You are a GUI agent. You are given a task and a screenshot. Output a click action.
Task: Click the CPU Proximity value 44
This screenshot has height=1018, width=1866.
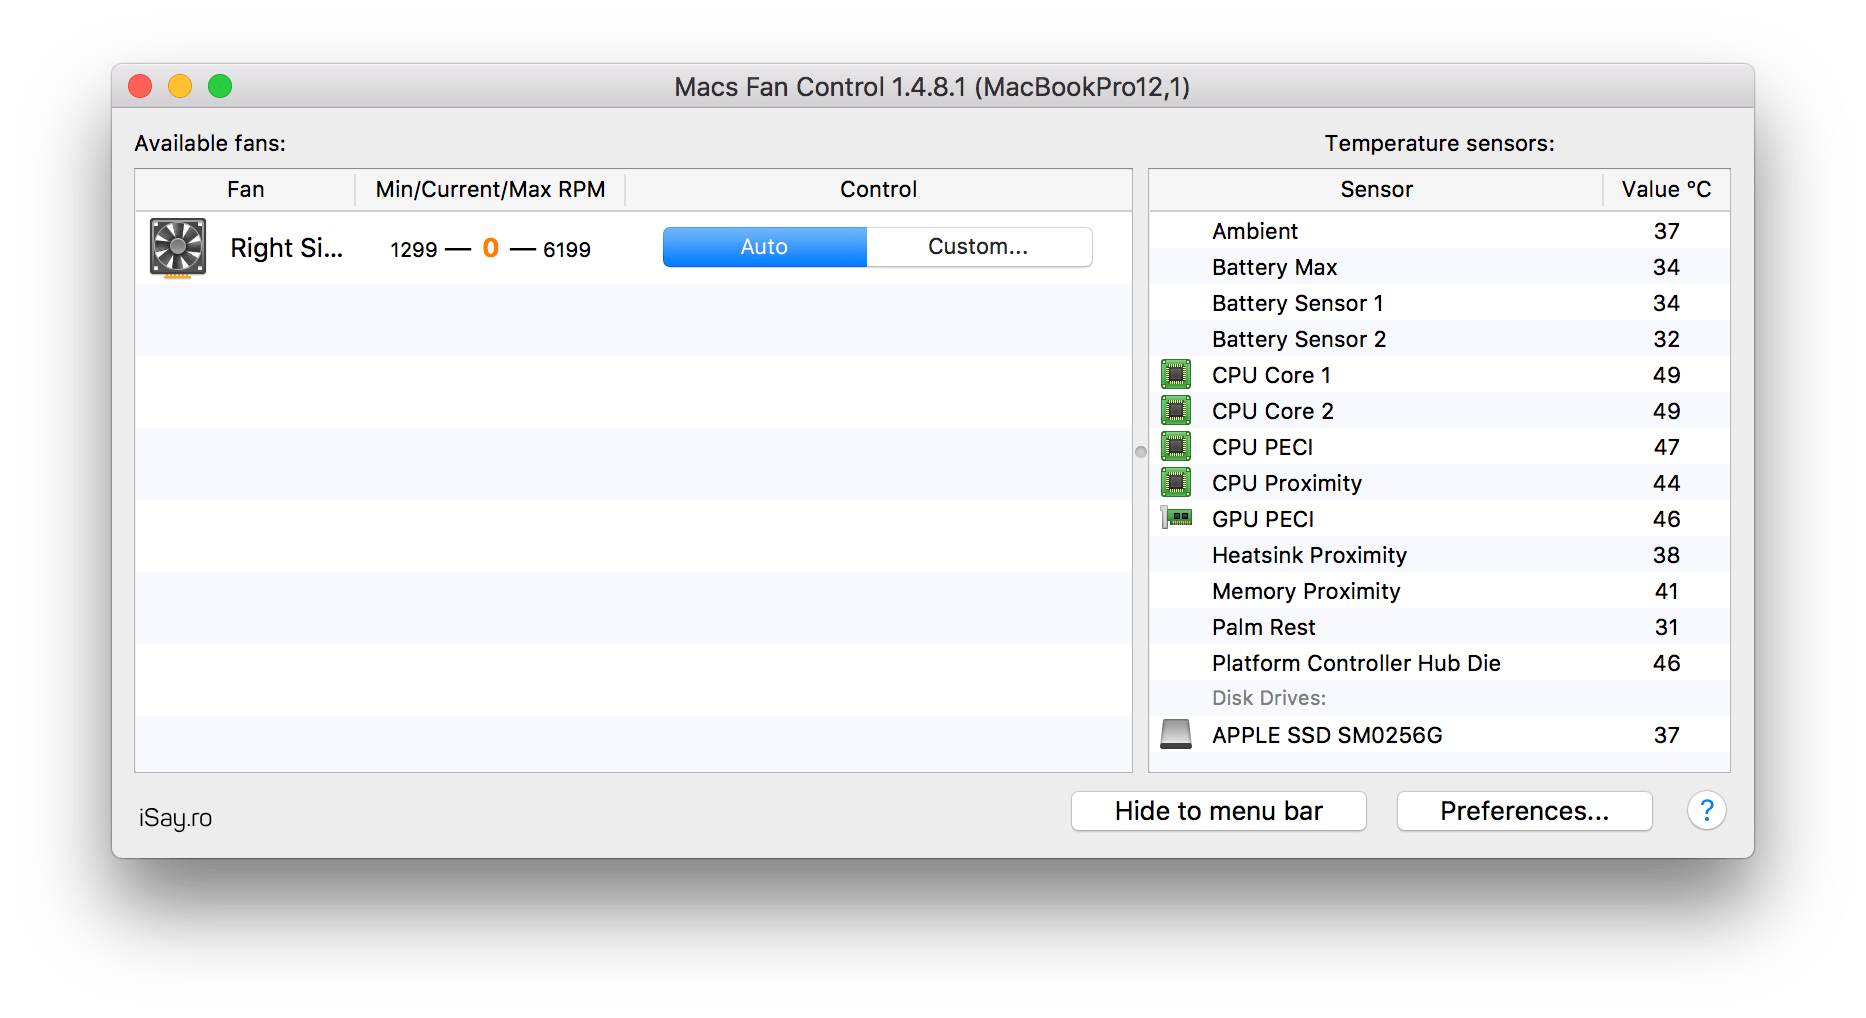click(1666, 483)
